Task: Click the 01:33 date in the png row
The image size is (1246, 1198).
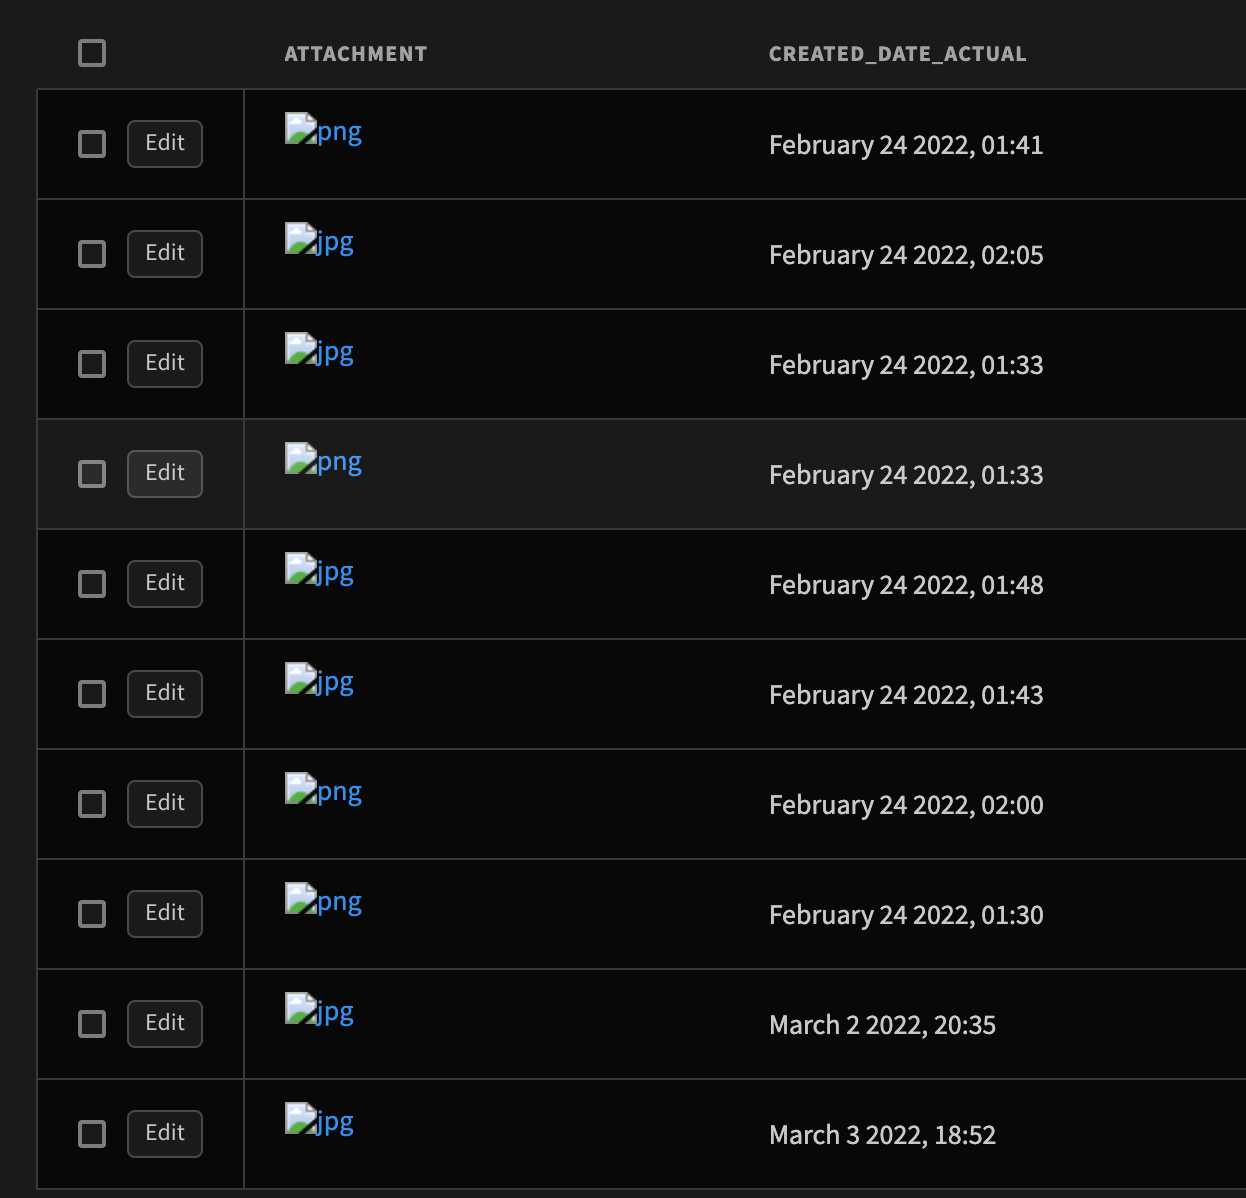Action: coord(906,475)
